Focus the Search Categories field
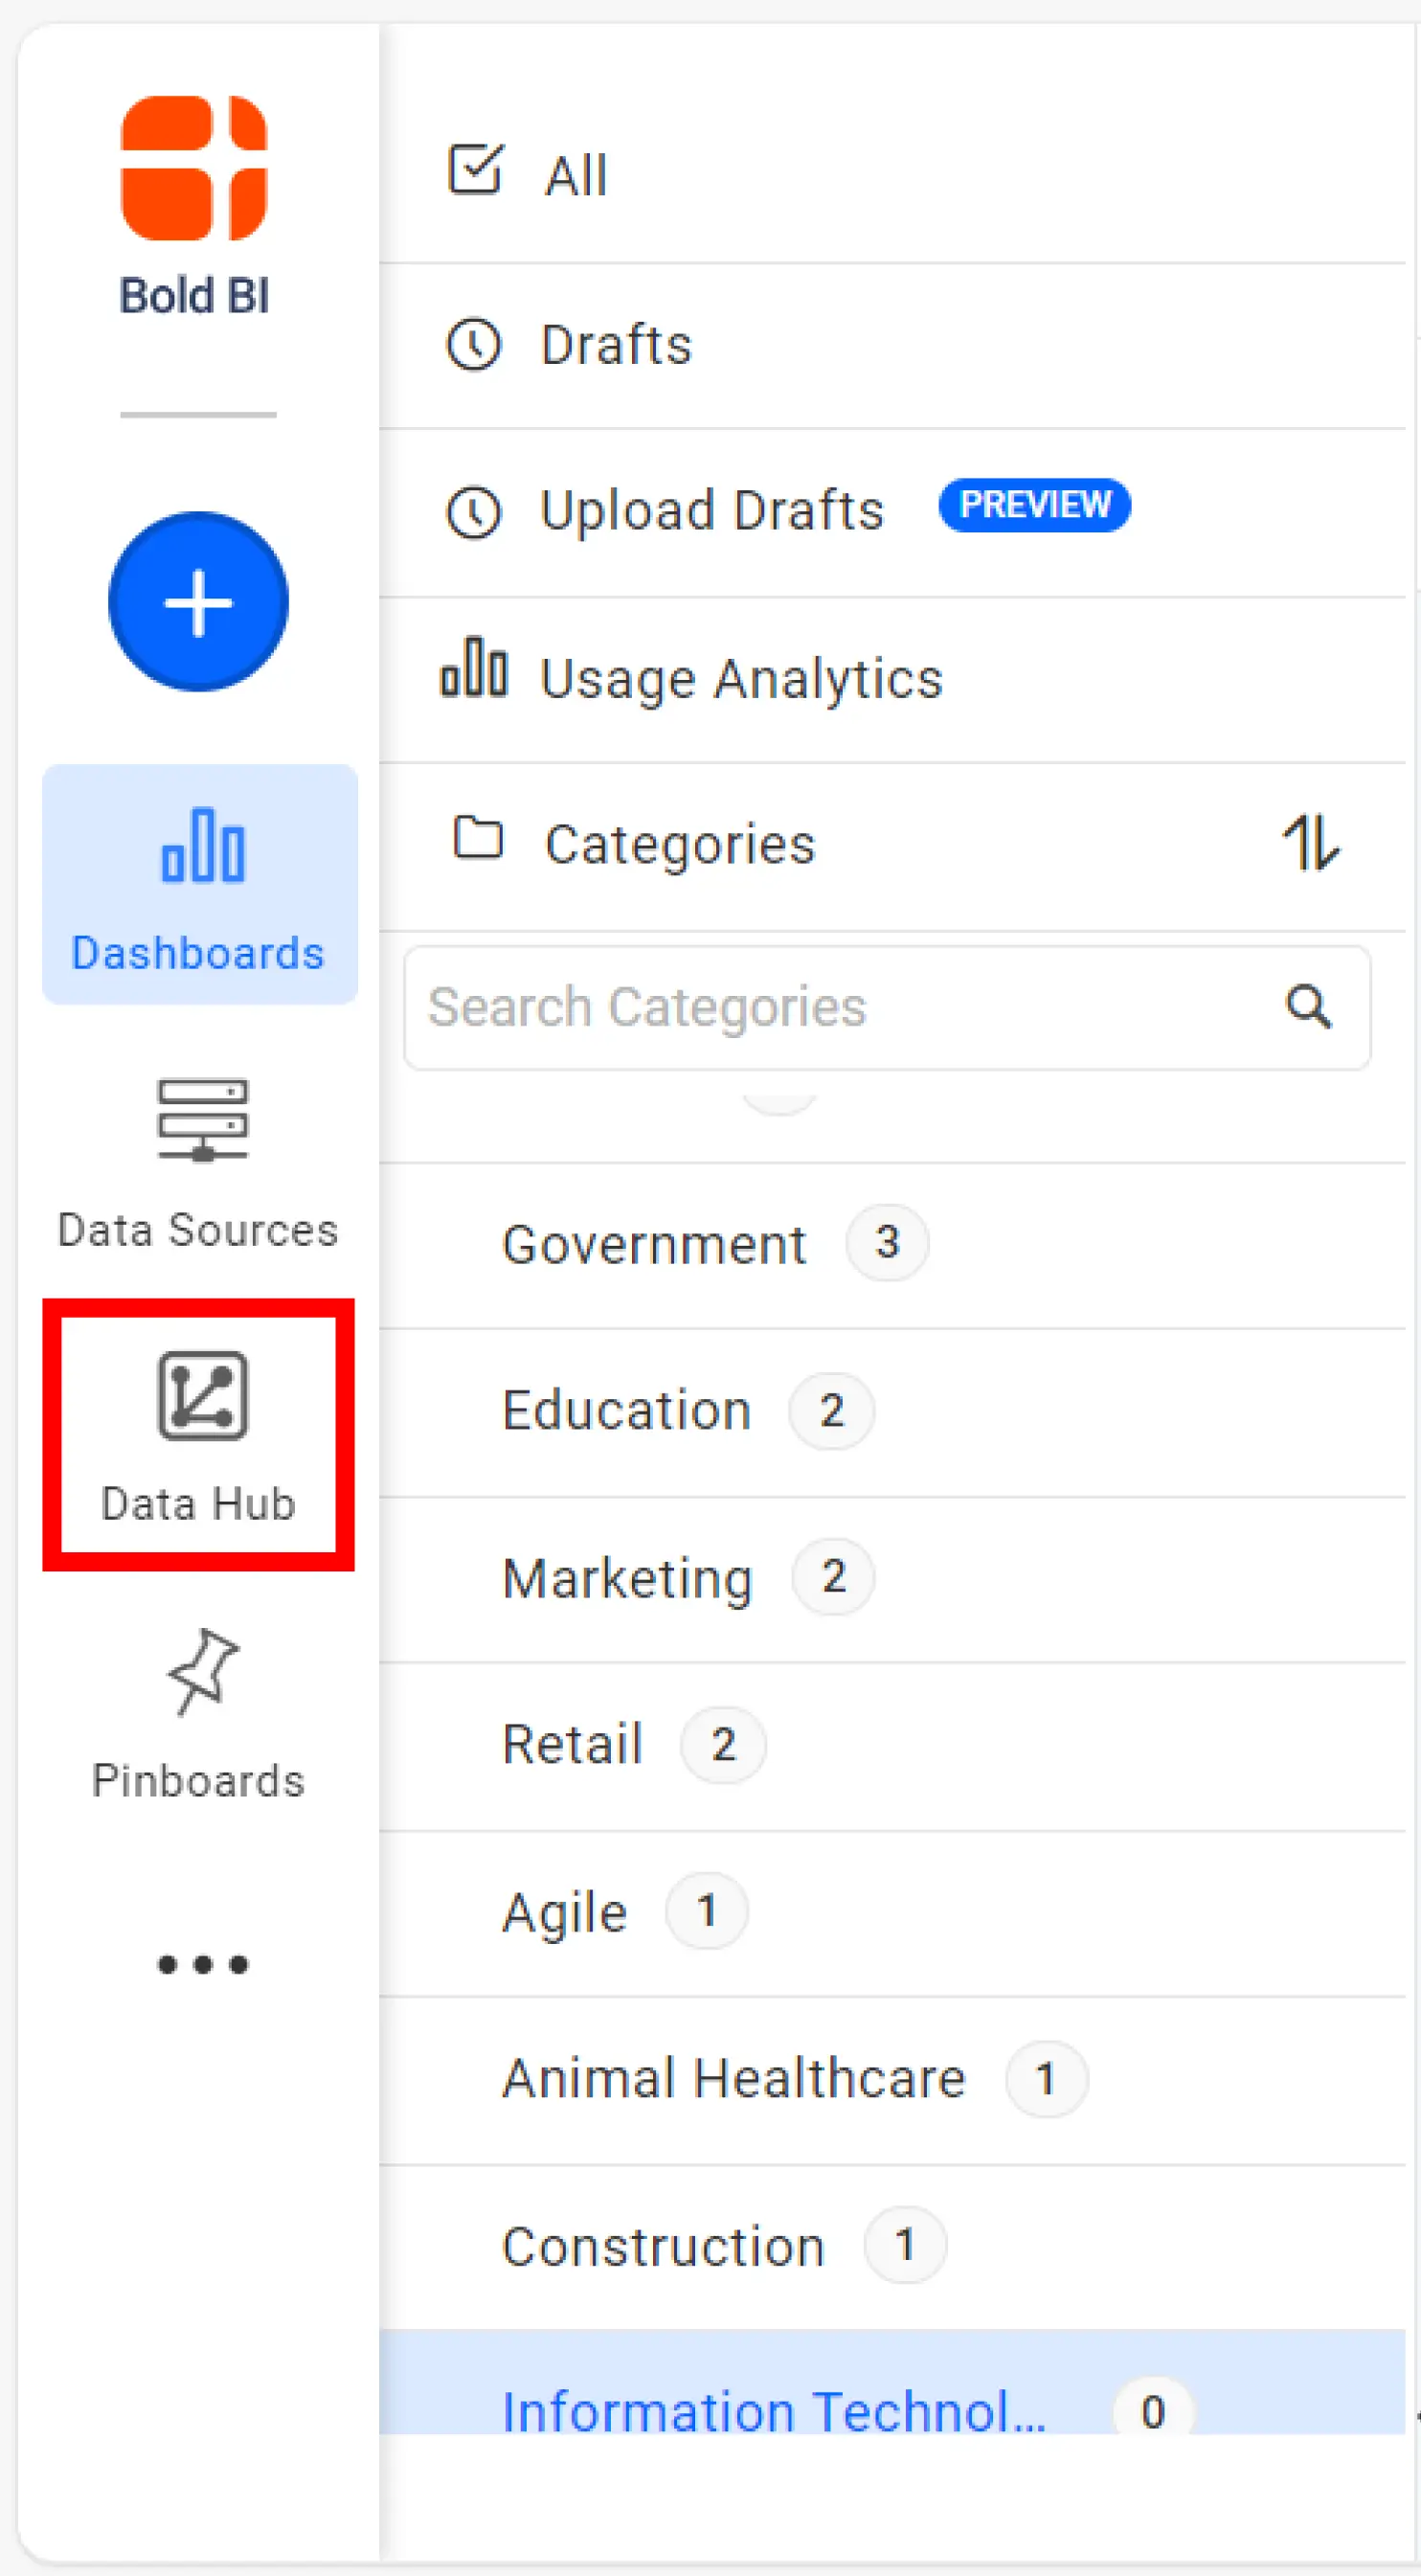This screenshot has height=2576, width=1421. coord(840,1007)
